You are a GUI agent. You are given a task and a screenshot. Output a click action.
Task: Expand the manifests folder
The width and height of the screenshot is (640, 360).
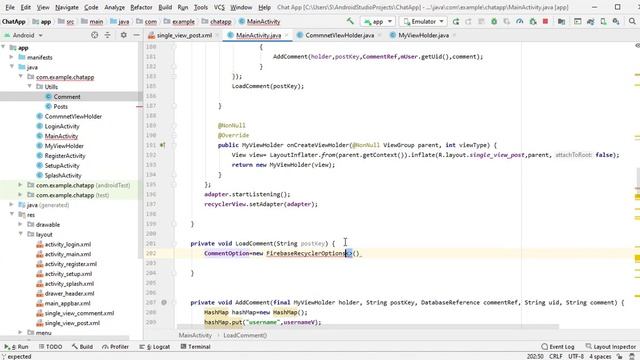click(x=12, y=57)
